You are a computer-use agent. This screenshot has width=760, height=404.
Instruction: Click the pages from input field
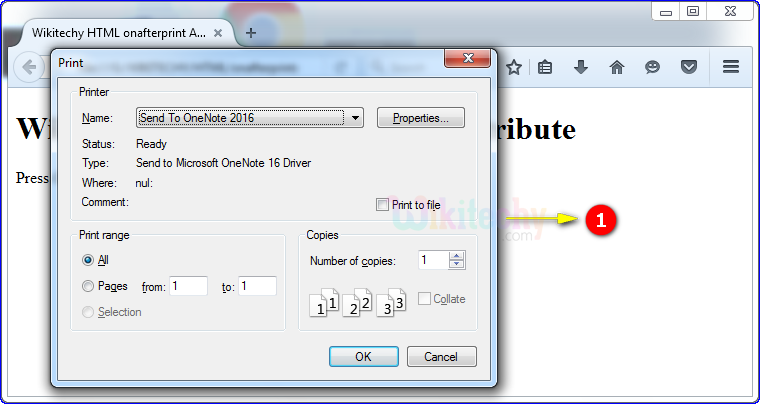tap(188, 287)
